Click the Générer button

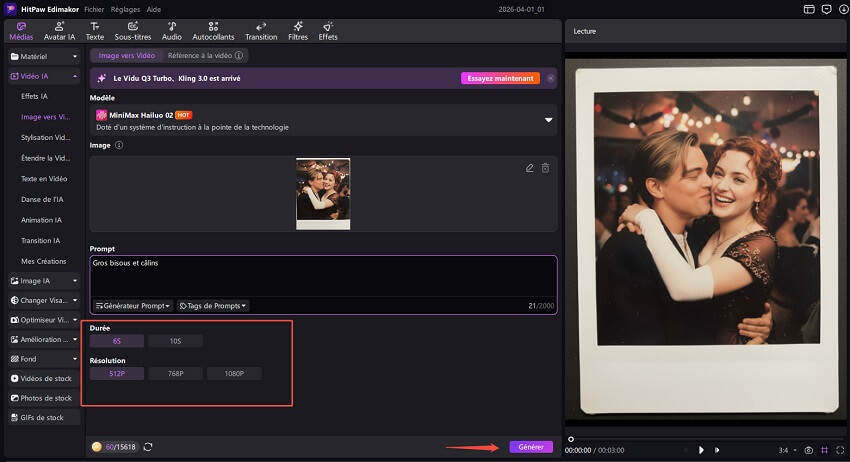[x=530, y=447]
